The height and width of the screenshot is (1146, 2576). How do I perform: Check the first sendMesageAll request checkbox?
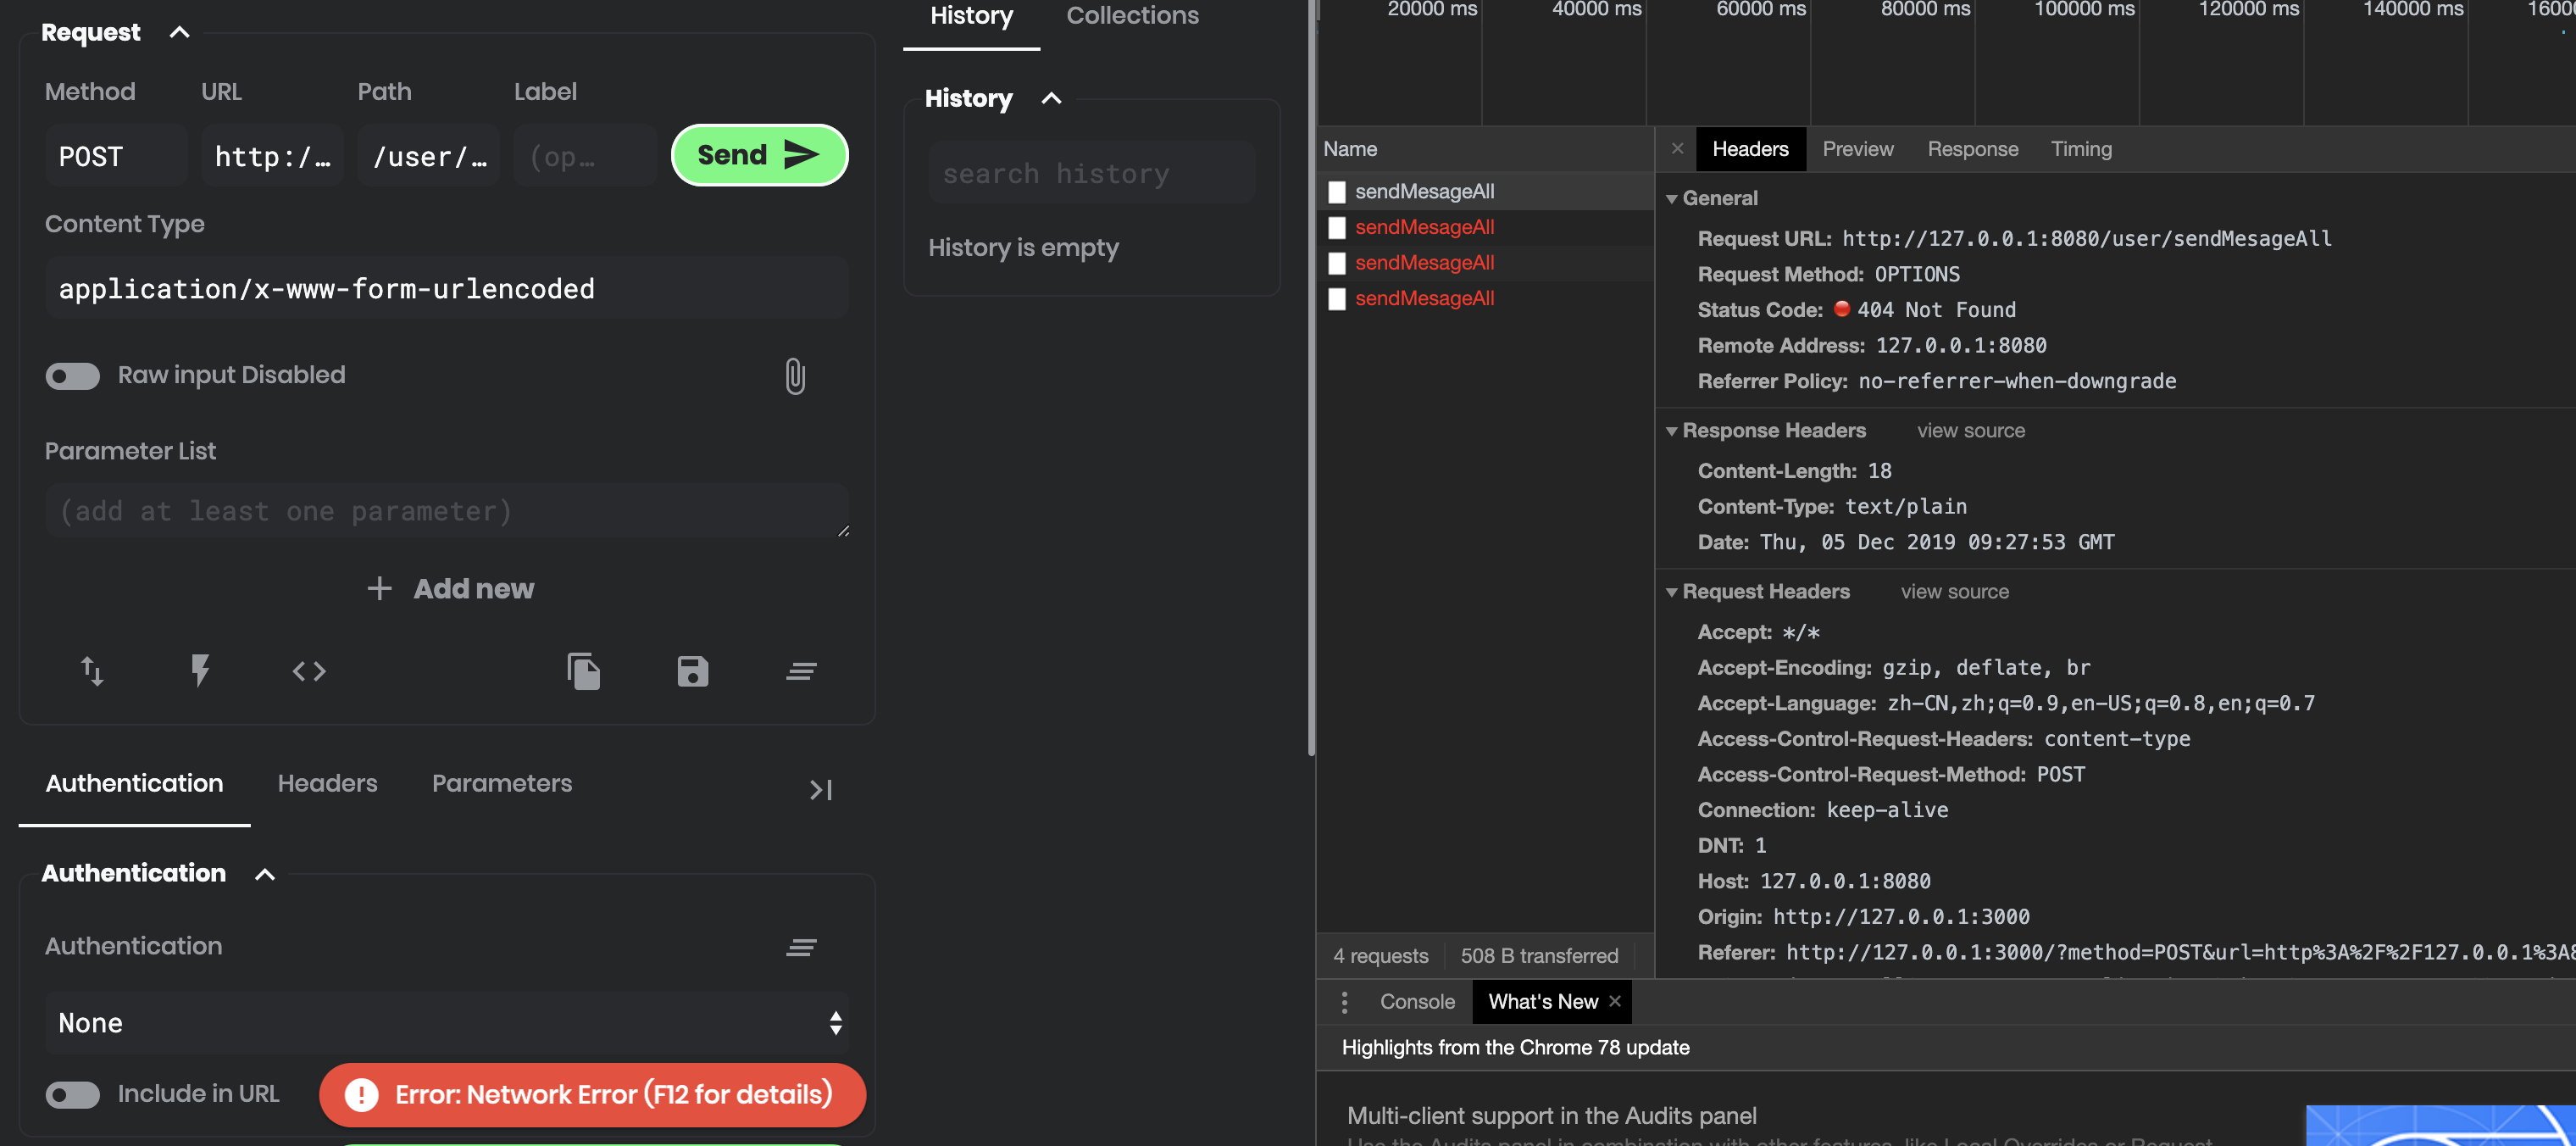[1337, 192]
